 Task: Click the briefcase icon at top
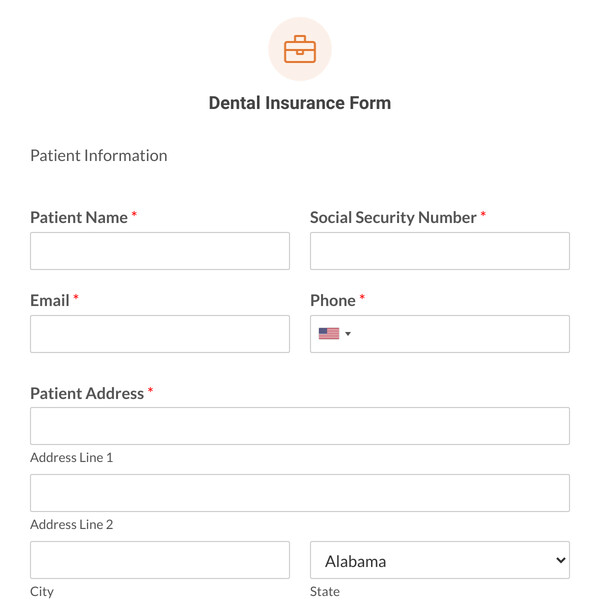[x=300, y=49]
